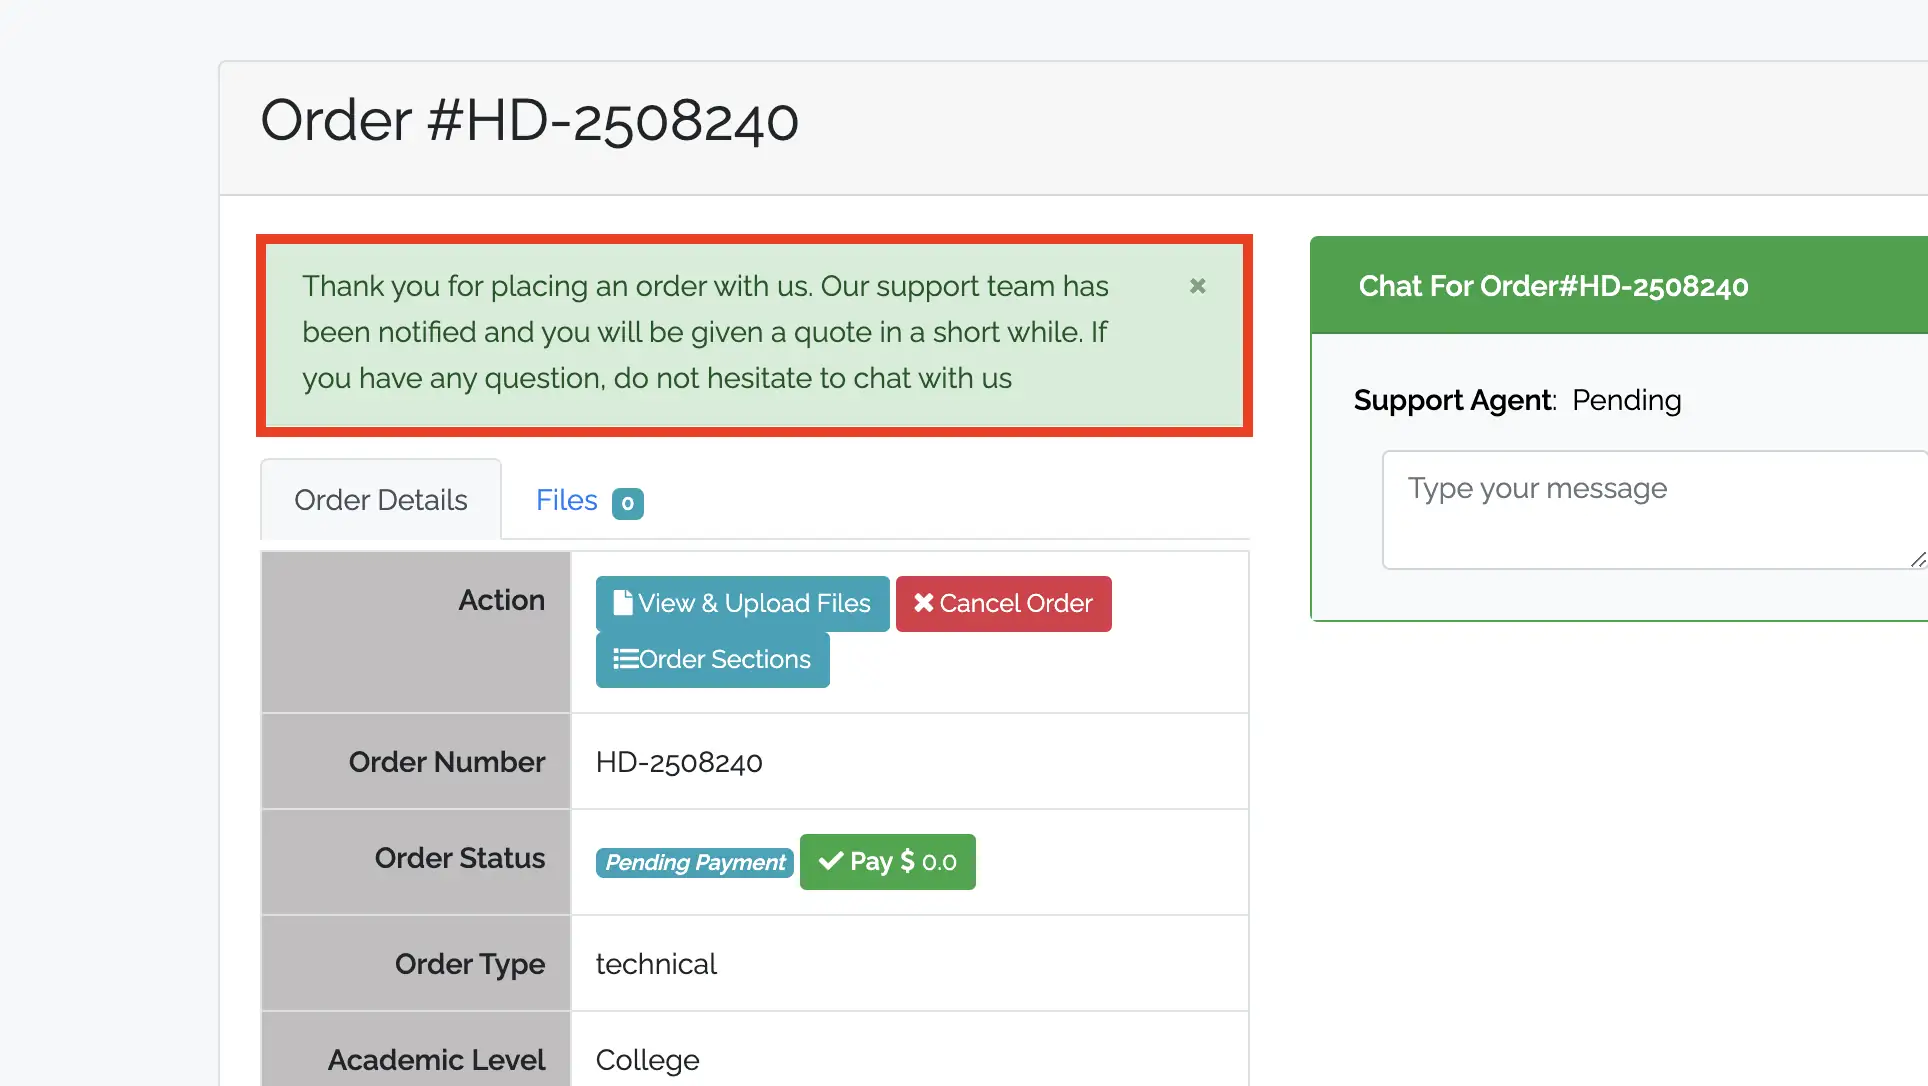Click the Files count badge
This screenshot has height=1086, width=1928.
[x=627, y=503]
